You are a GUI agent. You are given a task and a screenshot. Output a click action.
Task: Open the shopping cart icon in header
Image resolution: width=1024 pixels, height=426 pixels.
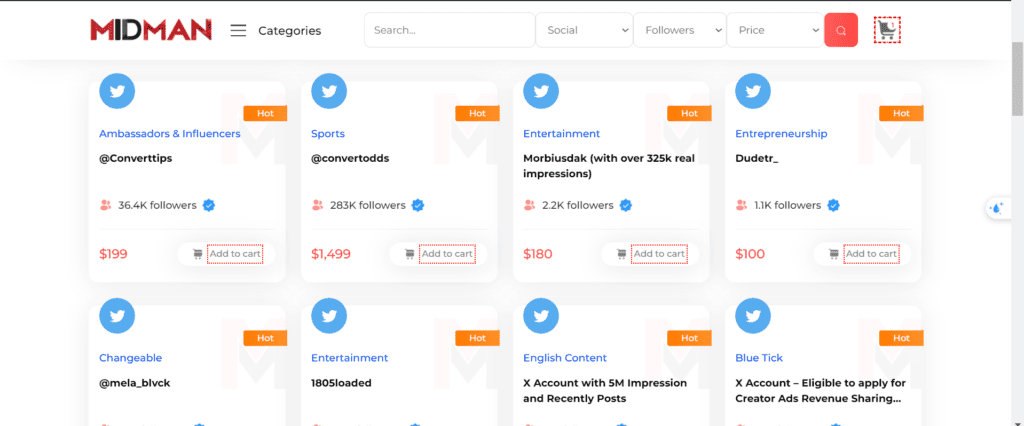point(886,30)
